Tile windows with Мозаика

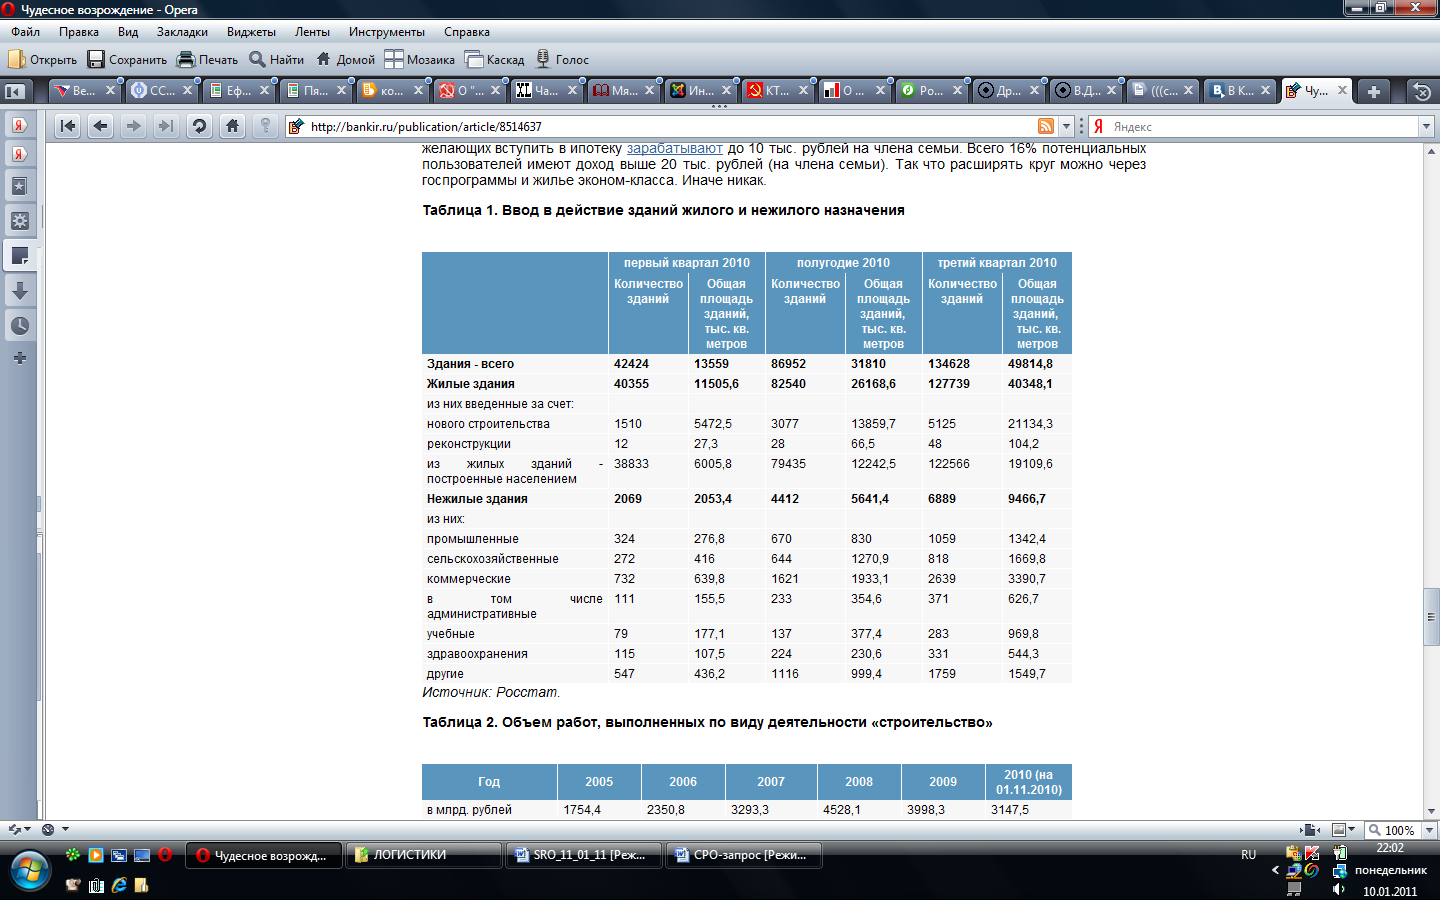(419, 60)
